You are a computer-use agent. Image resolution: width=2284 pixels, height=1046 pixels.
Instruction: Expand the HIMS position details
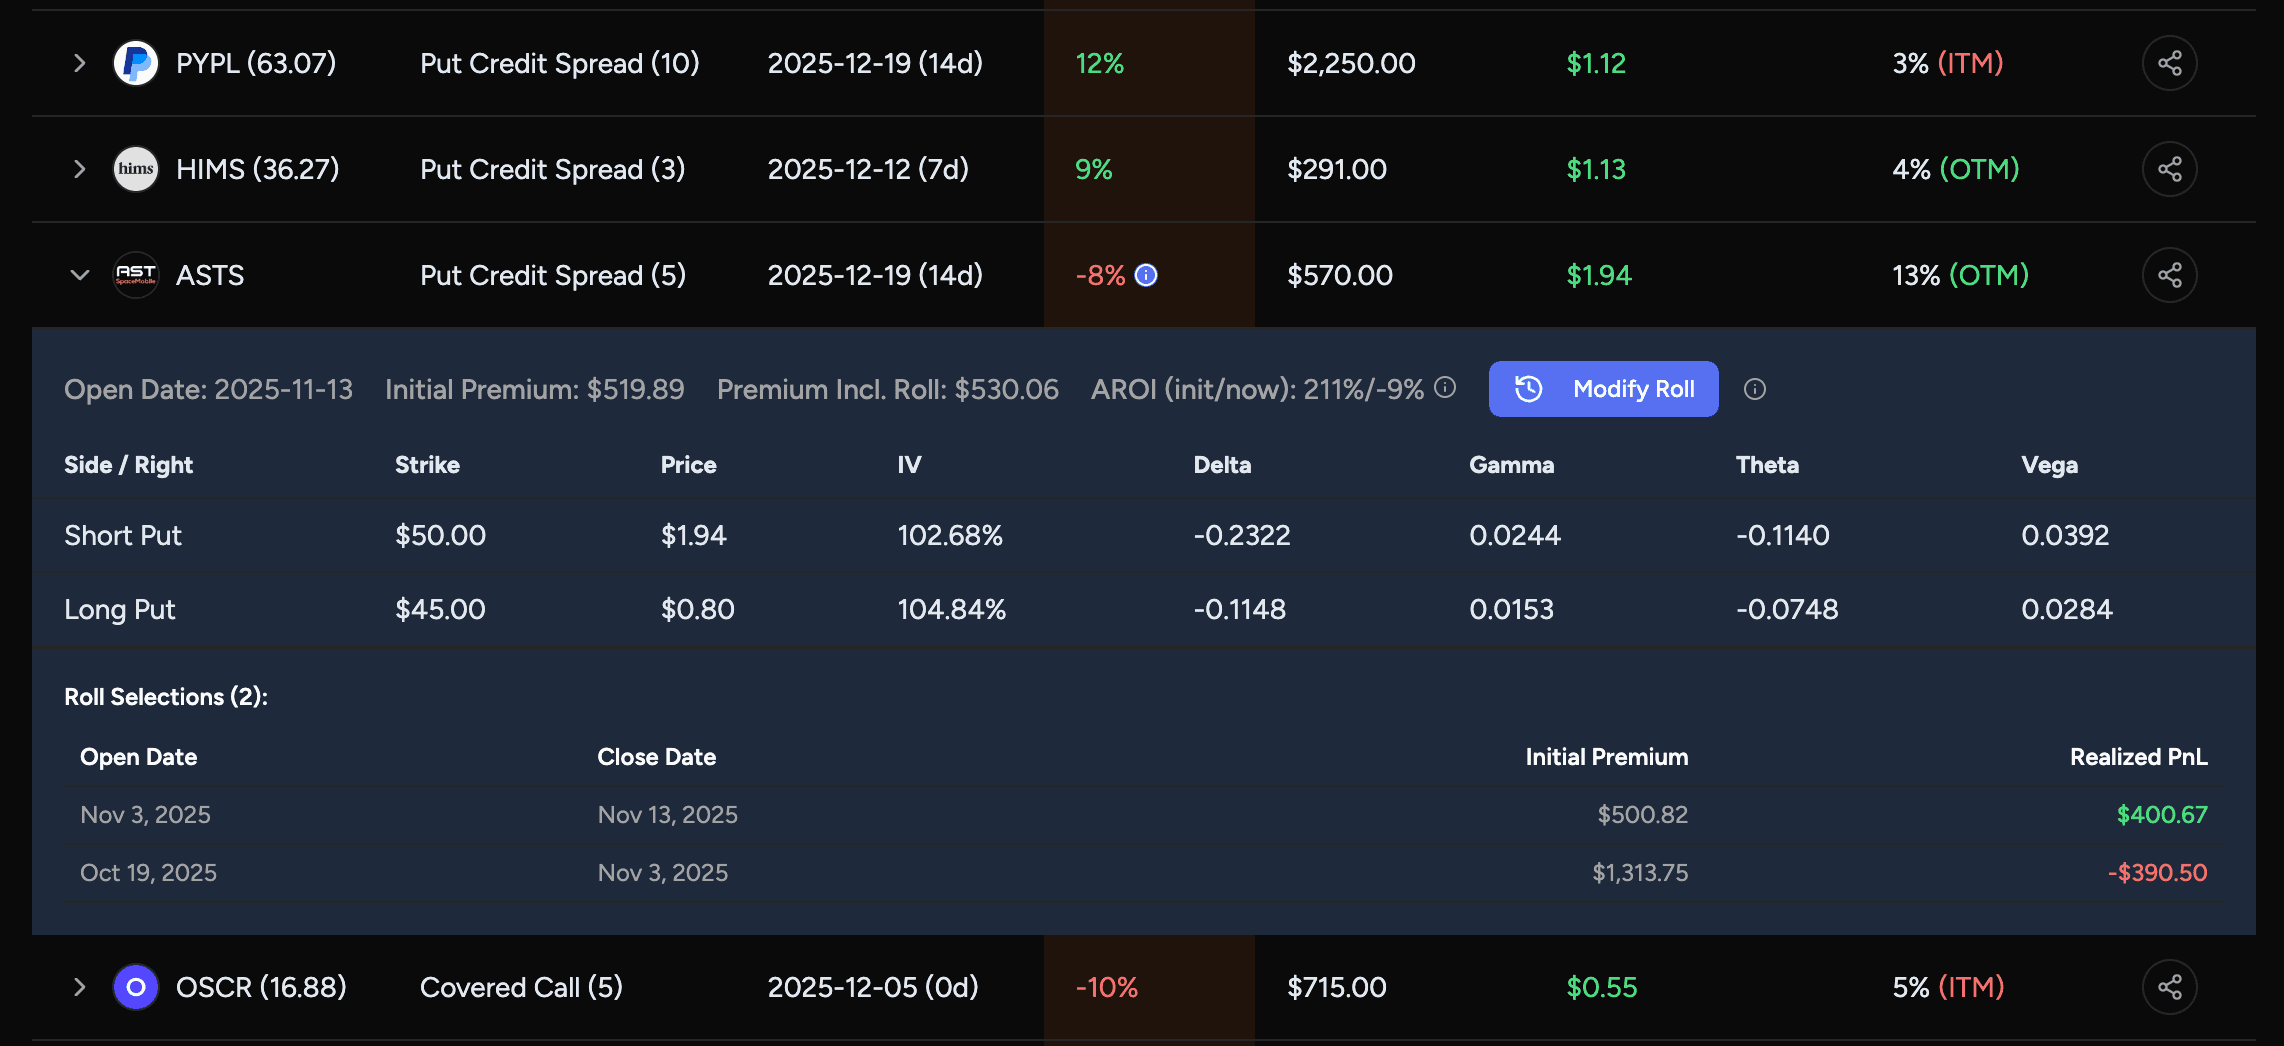pyautogui.click(x=80, y=169)
